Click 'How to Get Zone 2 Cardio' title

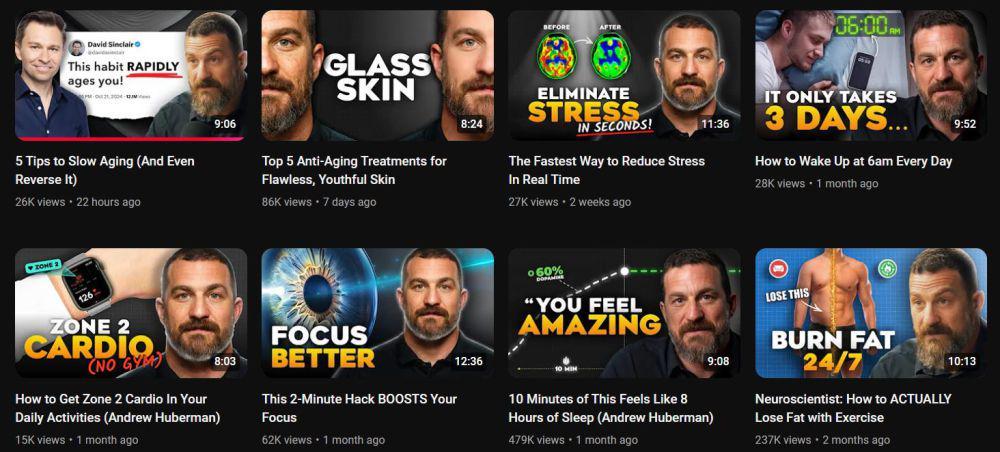tap(117, 408)
